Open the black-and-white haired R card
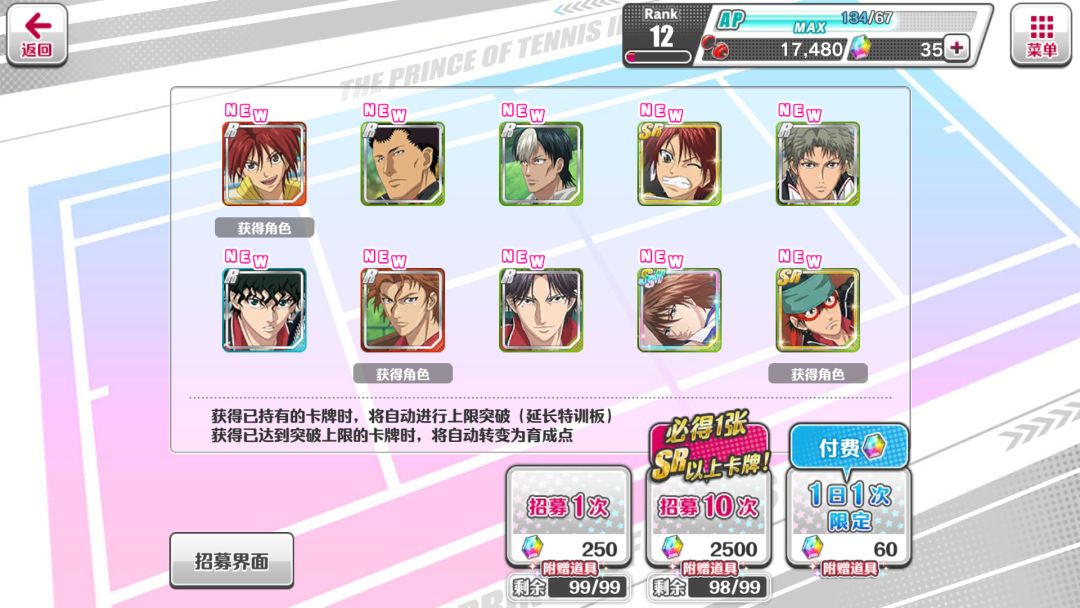The image size is (1080, 608). [541, 164]
